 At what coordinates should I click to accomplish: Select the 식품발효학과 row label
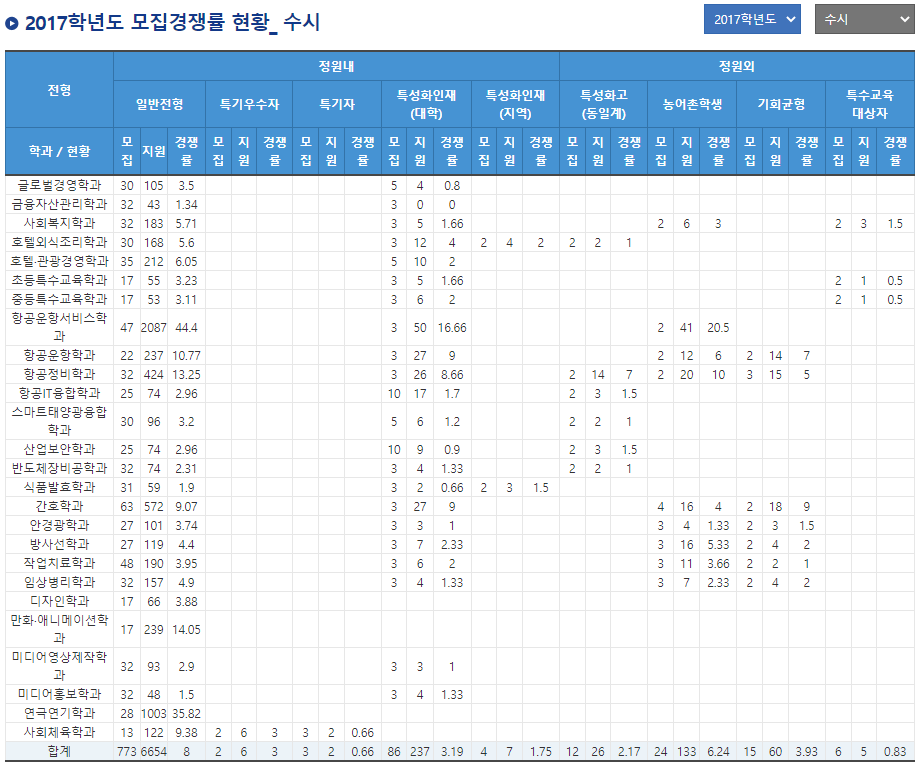(x=59, y=487)
